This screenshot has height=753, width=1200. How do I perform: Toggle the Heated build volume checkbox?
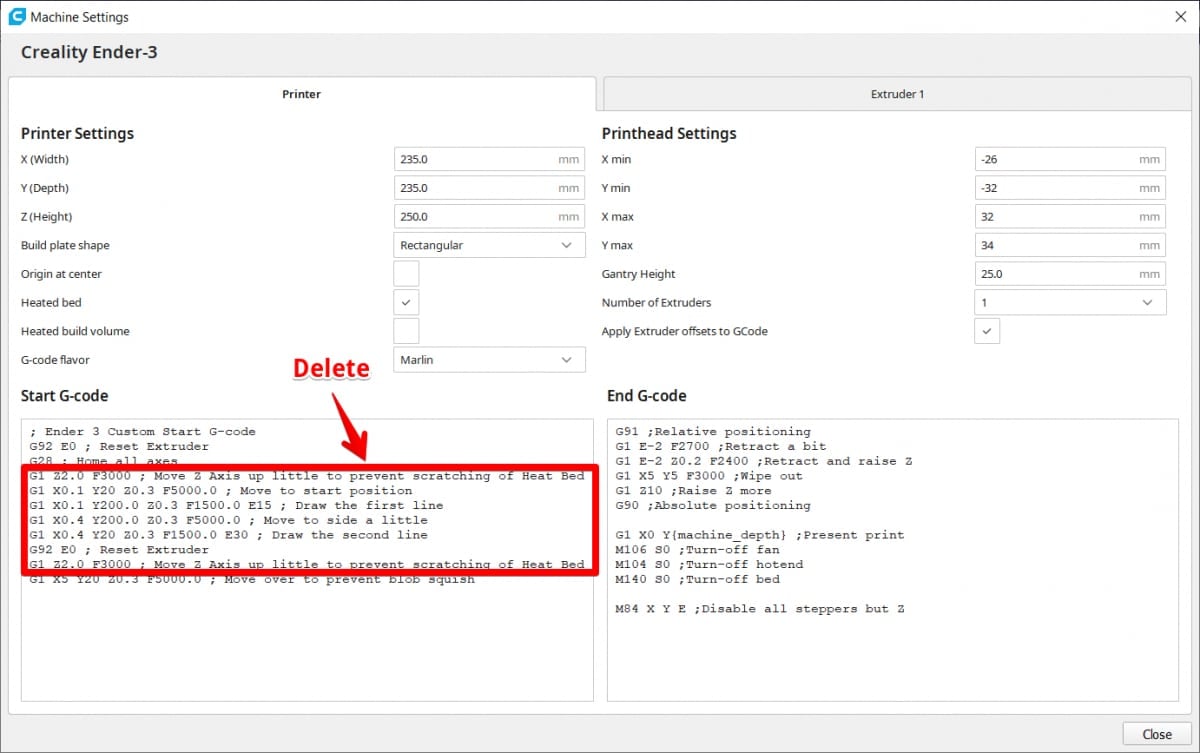(406, 331)
